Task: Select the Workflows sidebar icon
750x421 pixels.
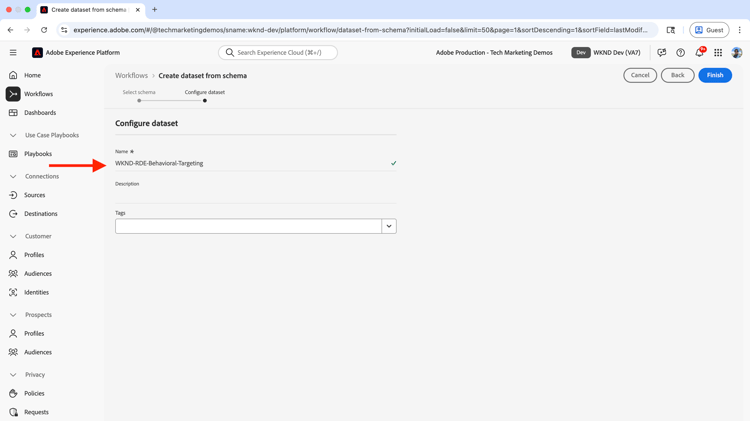Action: tap(13, 94)
